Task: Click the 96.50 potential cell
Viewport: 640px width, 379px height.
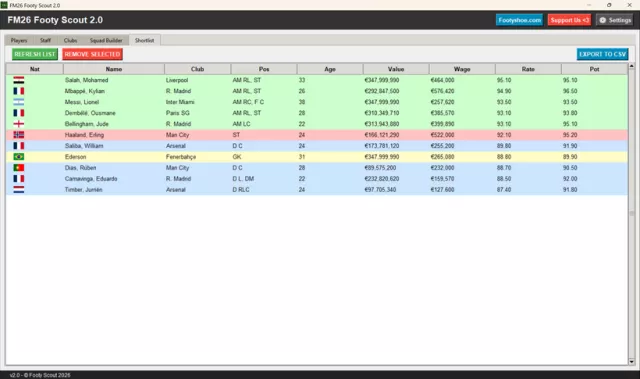Action: pyautogui.click(x=570, y=91)
